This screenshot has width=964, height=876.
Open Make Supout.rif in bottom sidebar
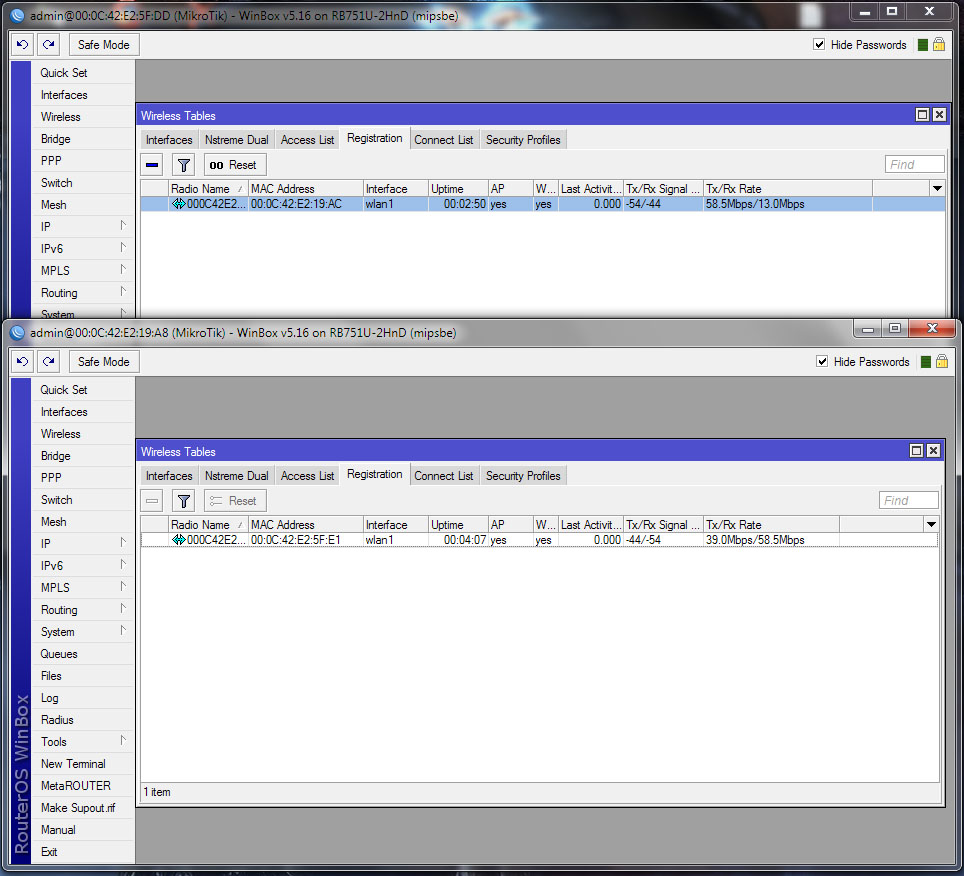(77, 808)
